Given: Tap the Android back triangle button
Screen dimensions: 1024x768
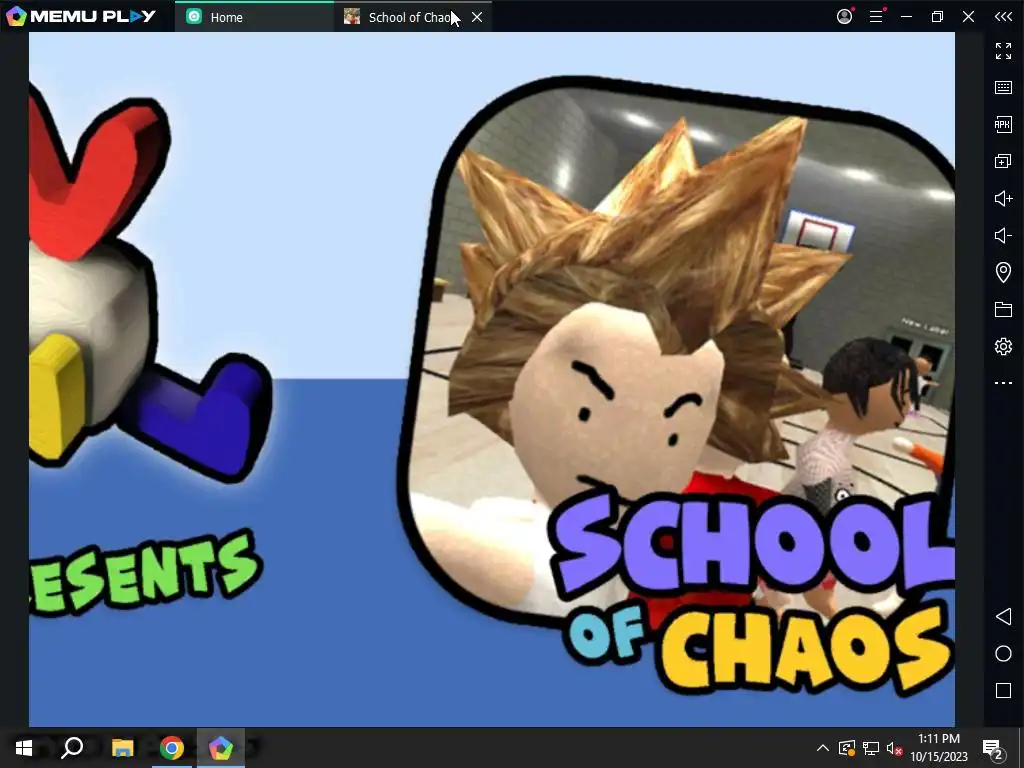Looking at the screenshot, I should (1003, 616).
